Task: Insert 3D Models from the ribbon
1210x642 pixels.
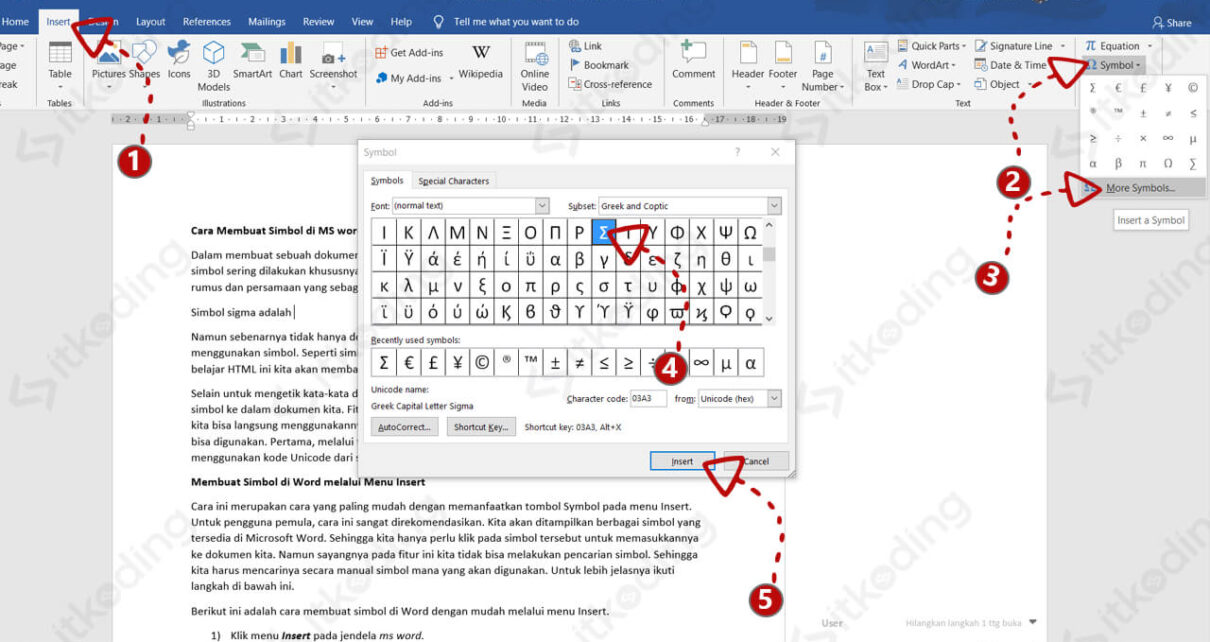Action: [x=214, y=66]
